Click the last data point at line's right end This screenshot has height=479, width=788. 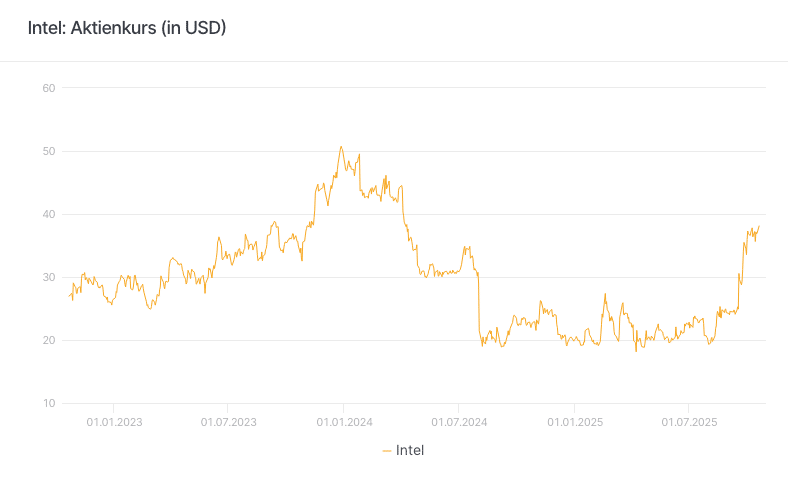(x=759, y=226)
